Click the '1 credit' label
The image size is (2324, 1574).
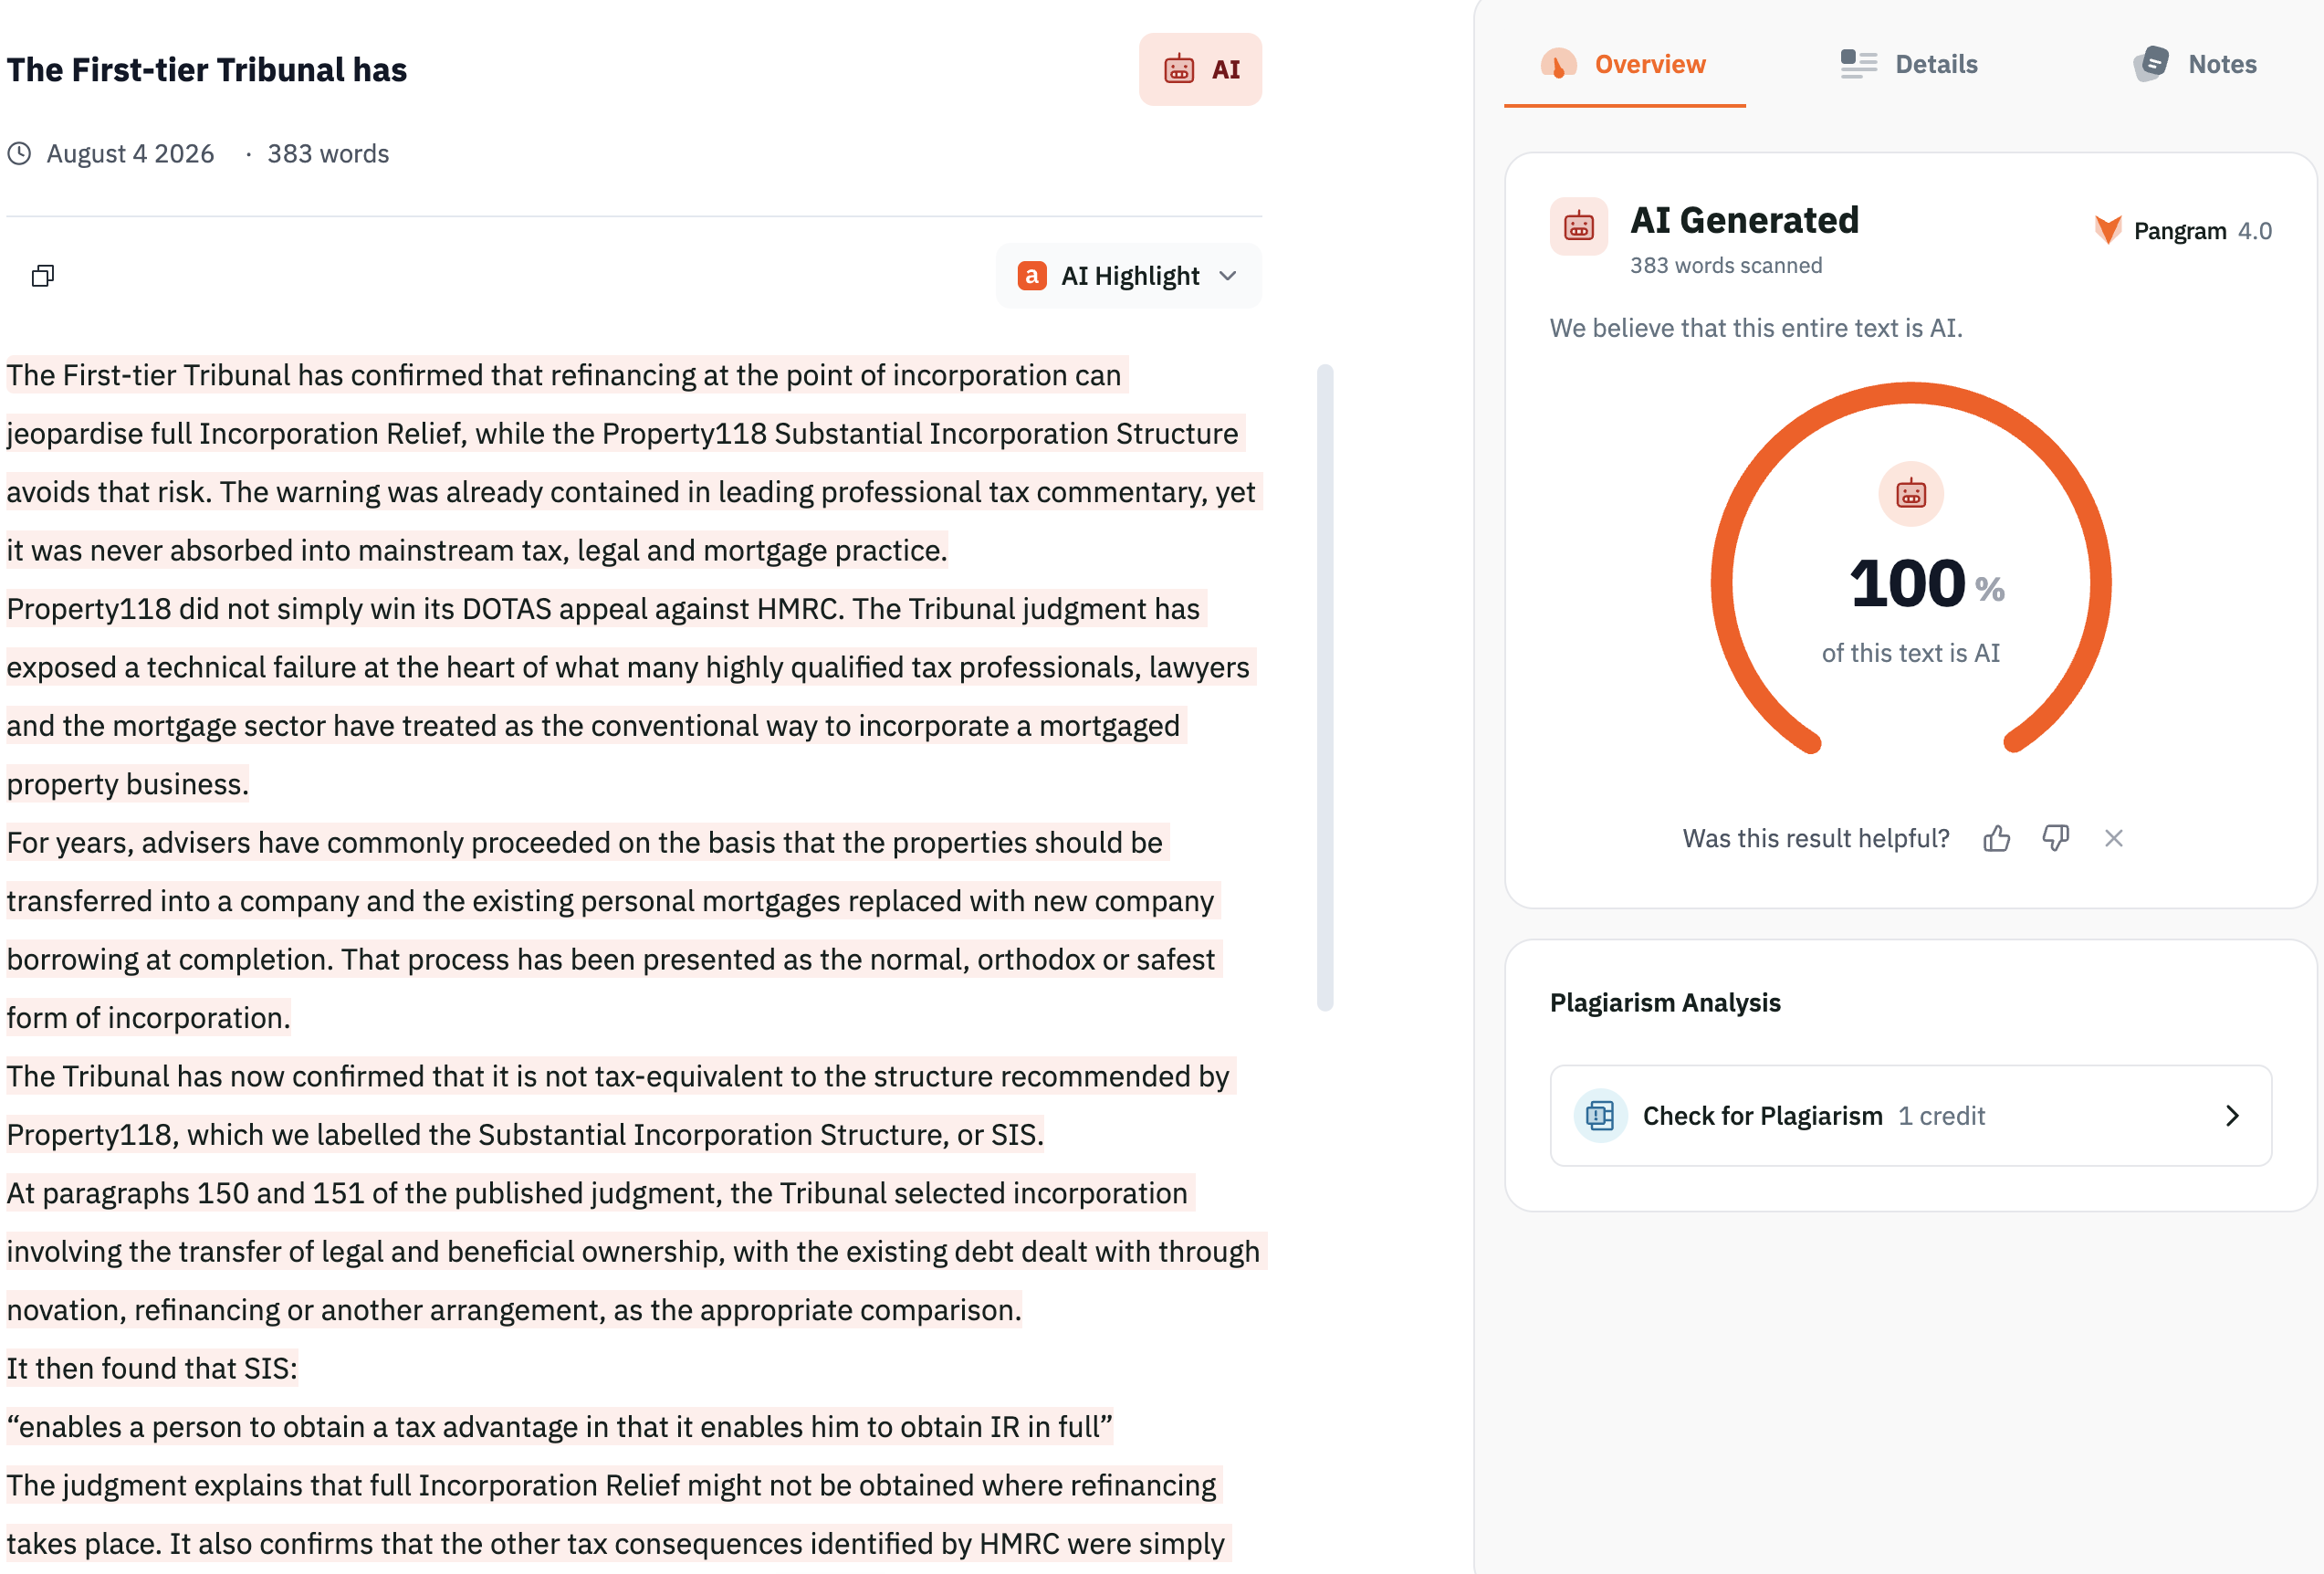click(x=1941, y=1115)
